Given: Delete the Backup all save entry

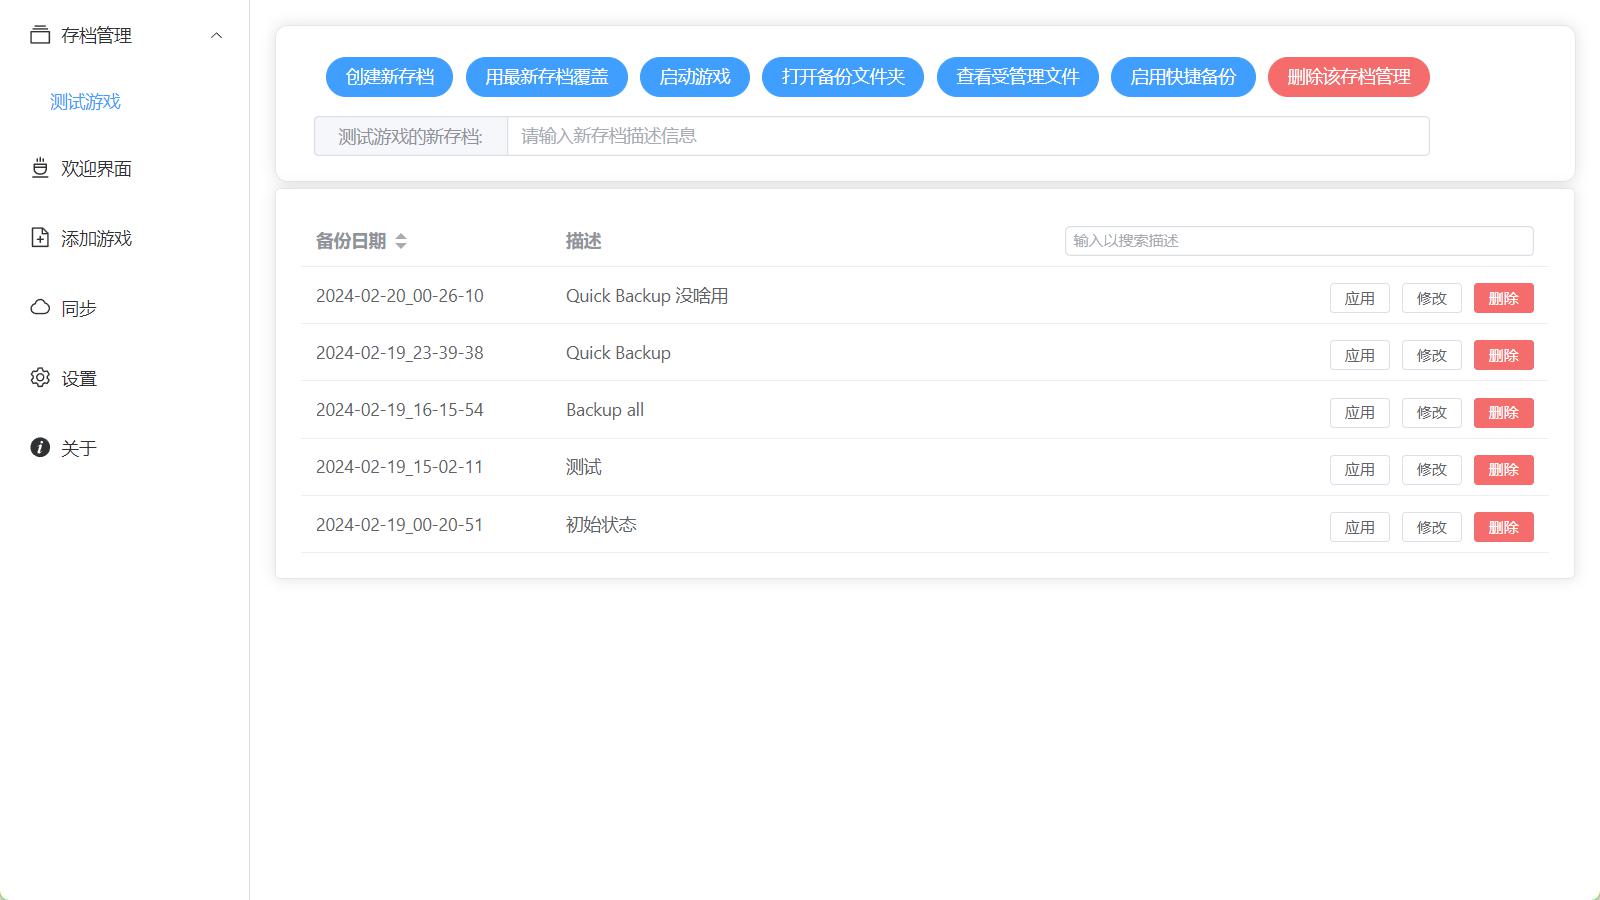Looking at the screenshot, I should point(1503,413).
